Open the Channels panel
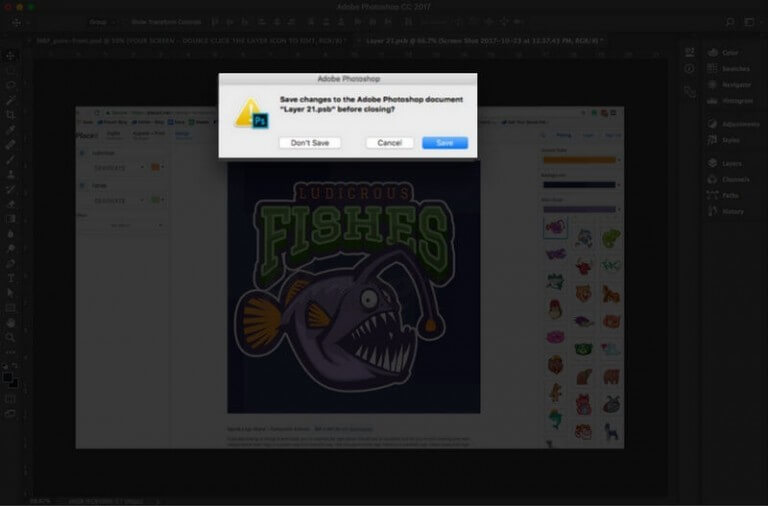The width and height of the screenshot is (768, 506). [x=729, y=180]
